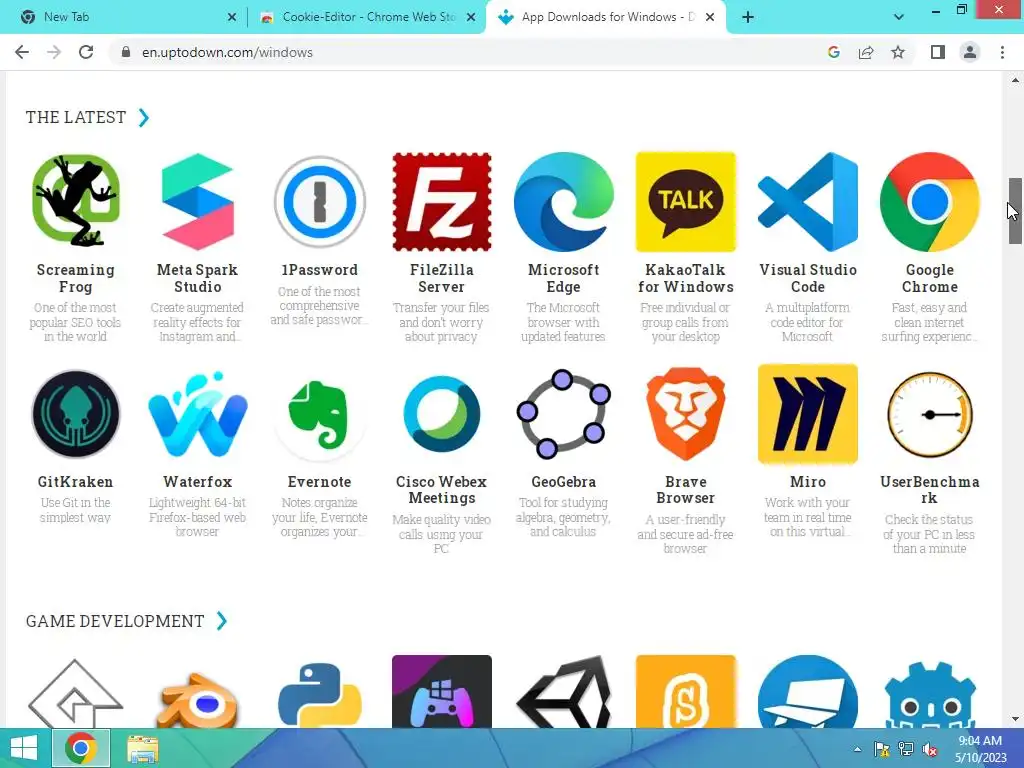
Task: Open the GeoGebra app icon
Action: pos(564,414)
